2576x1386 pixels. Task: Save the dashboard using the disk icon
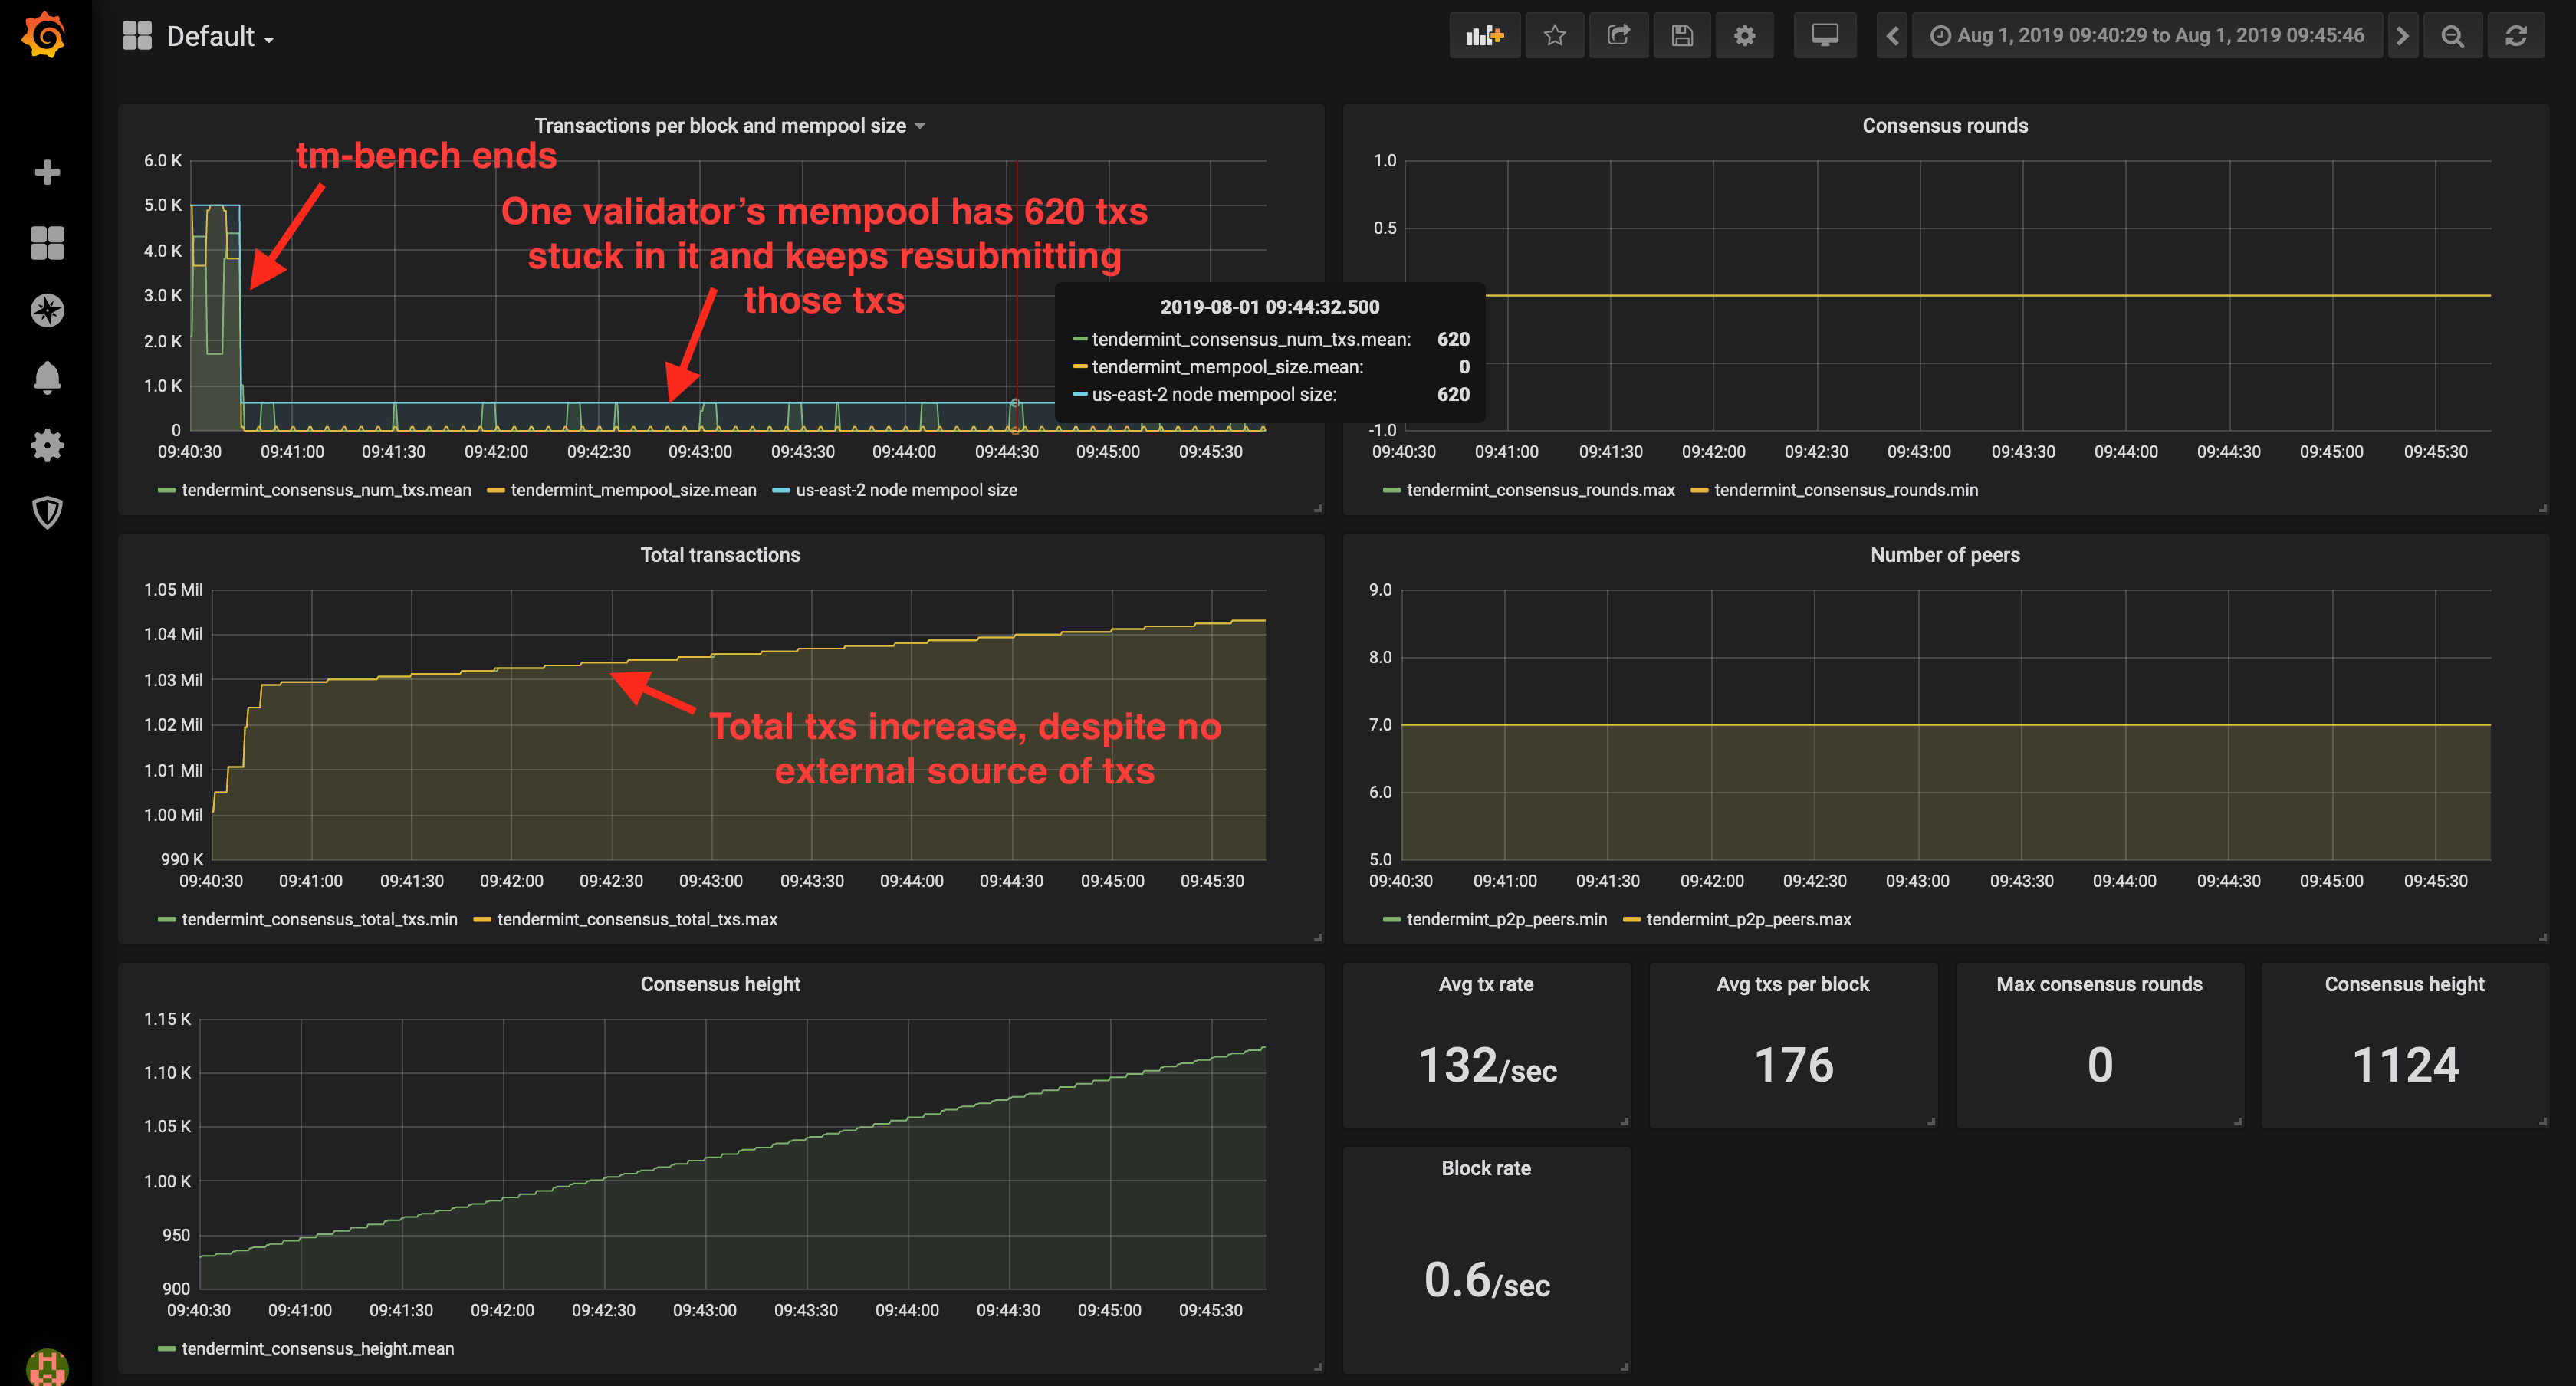[1682, 35]
